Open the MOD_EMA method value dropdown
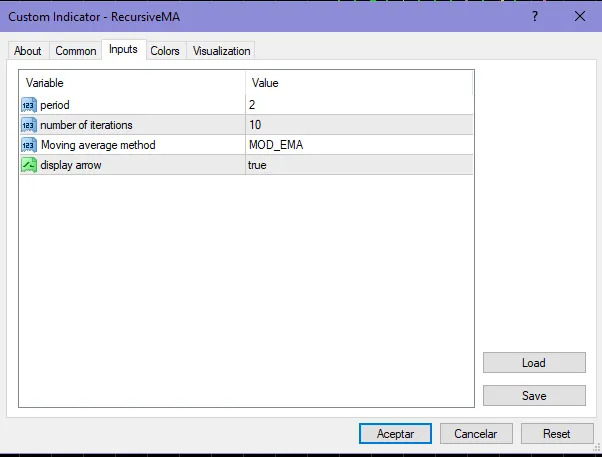 (x=359, y=145)
